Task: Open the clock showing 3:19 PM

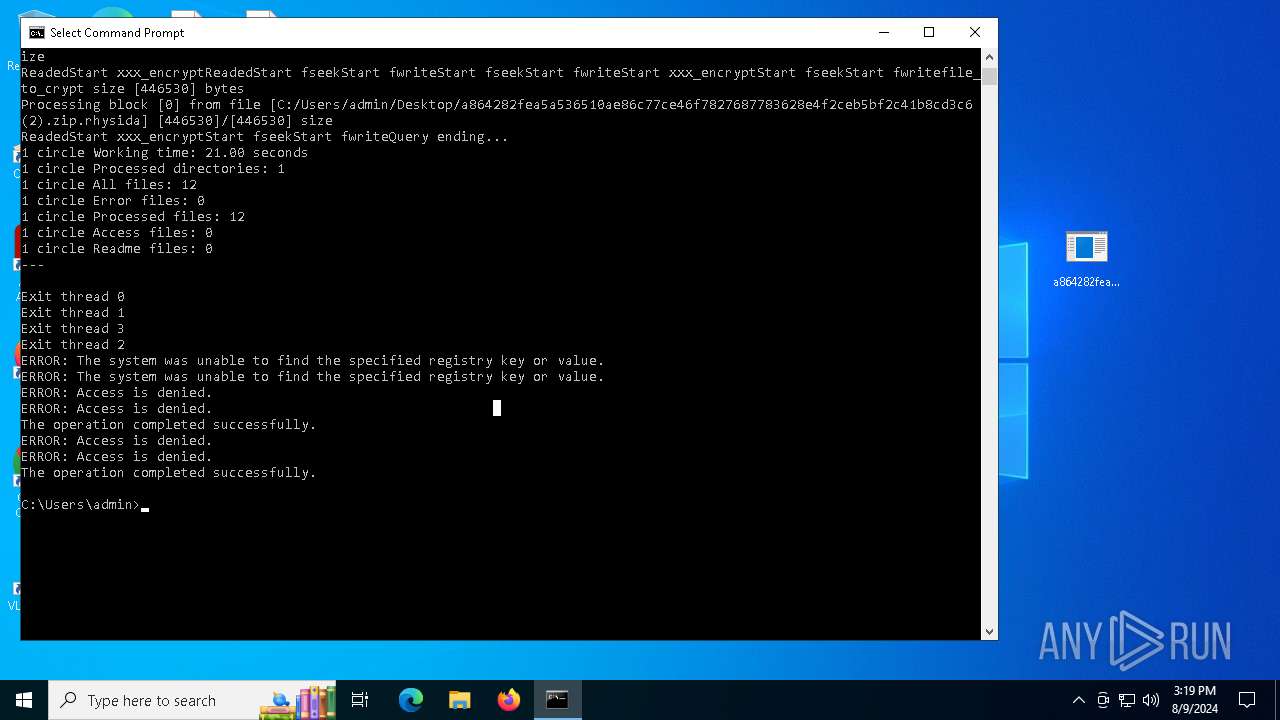Action: pos(1195,700)
